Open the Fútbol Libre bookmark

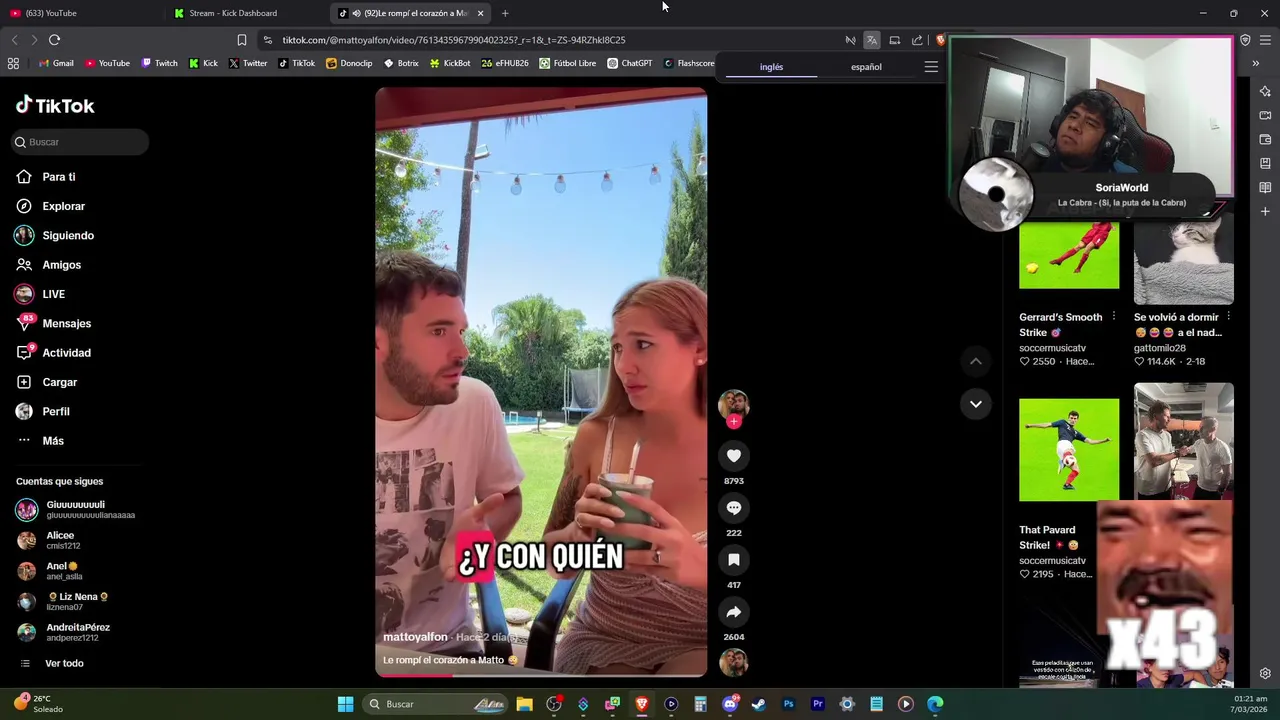point(568,63)
